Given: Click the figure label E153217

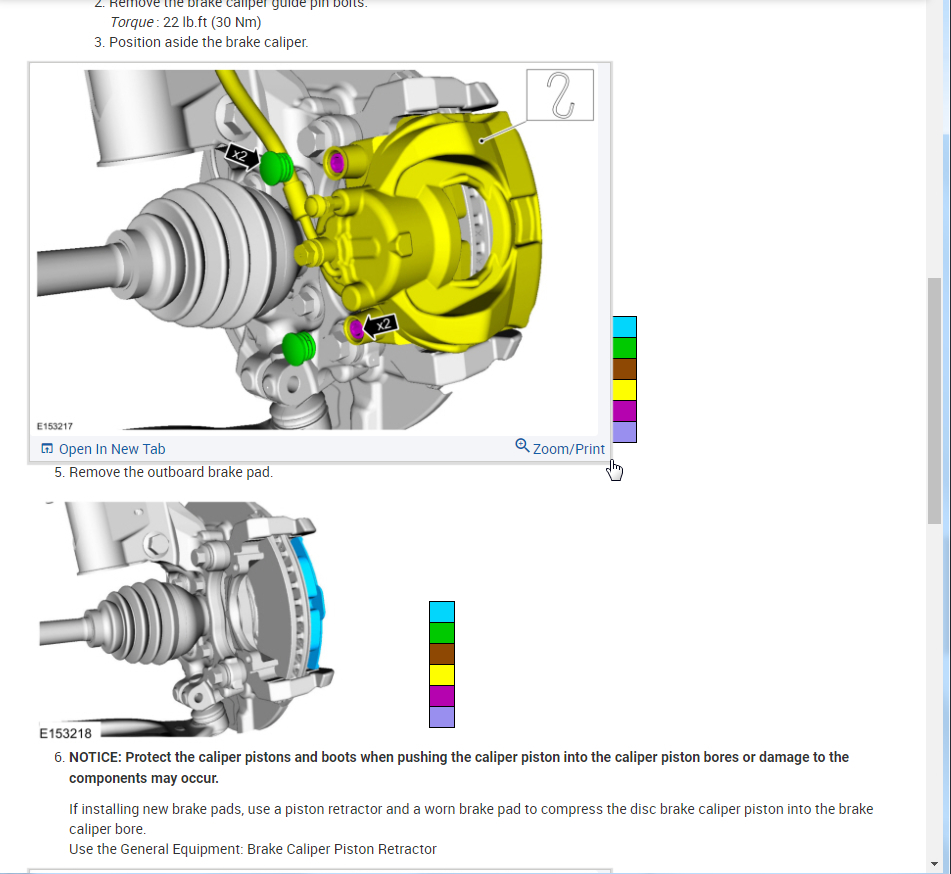Looking at the screenshot, I should 55,426.
